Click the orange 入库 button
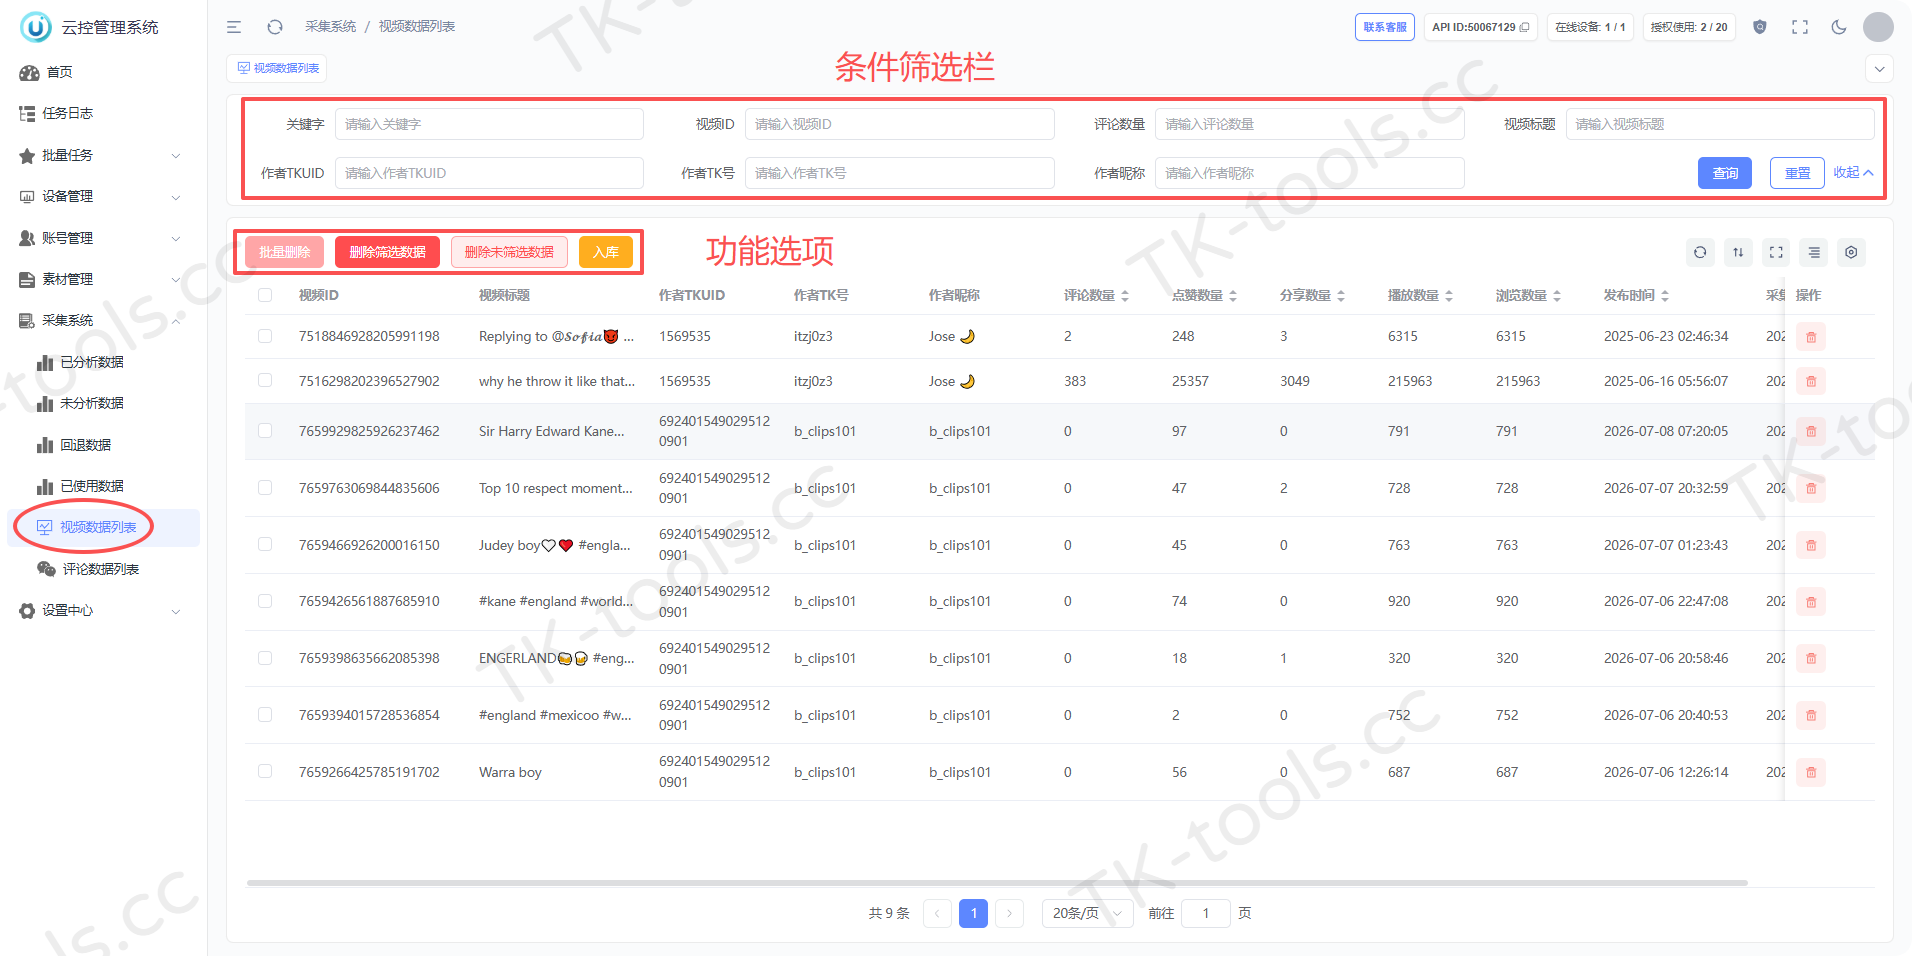 click(x=606, y=252)
